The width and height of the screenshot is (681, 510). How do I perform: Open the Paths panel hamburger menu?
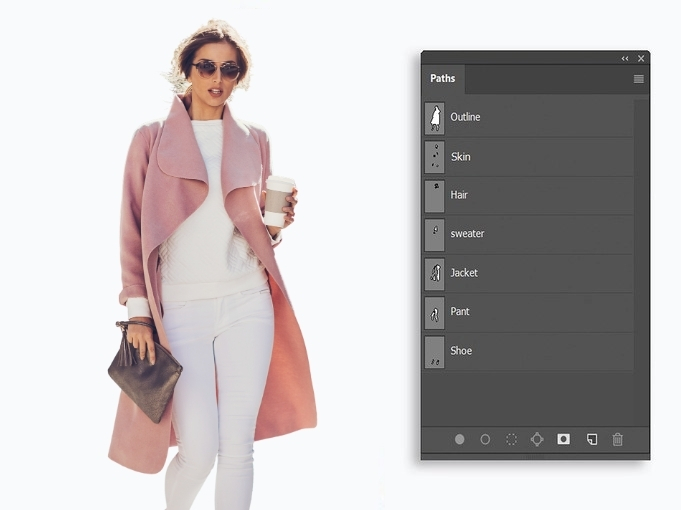[638, 79]
